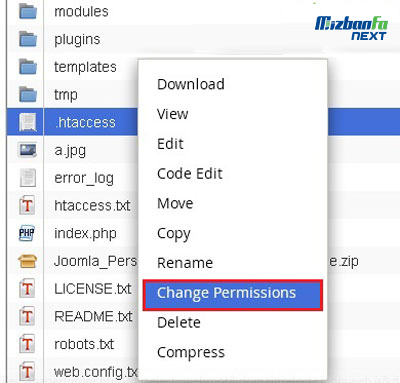The height and width of the screenshot is (383, 400).
Task: Choose Compress from the context menu
Action: [x=191, y=353]
